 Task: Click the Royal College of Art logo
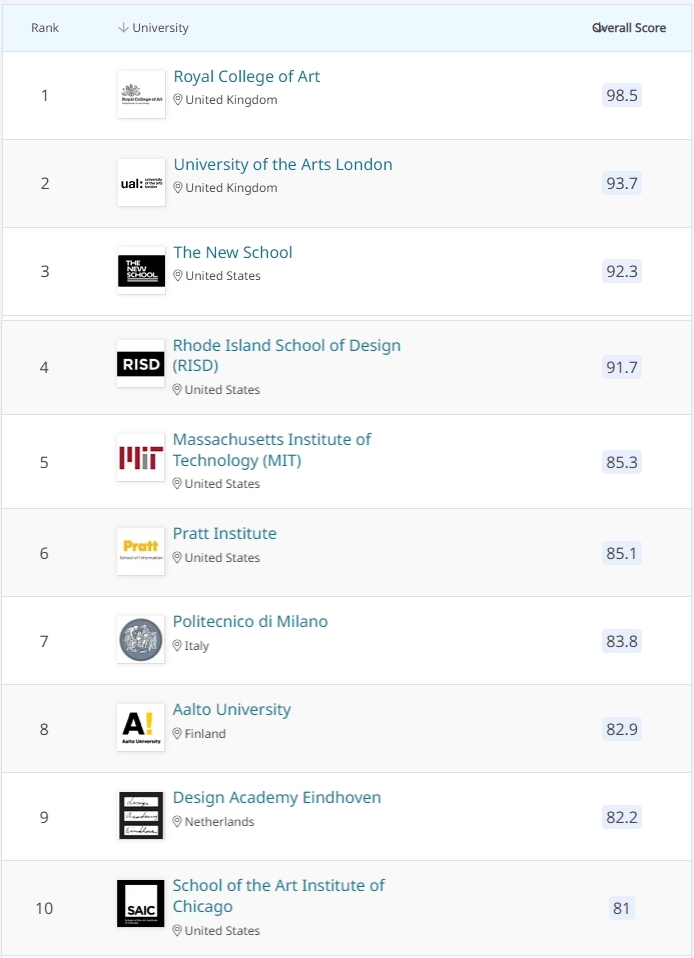pyautogui.click(x=141, y=95)
